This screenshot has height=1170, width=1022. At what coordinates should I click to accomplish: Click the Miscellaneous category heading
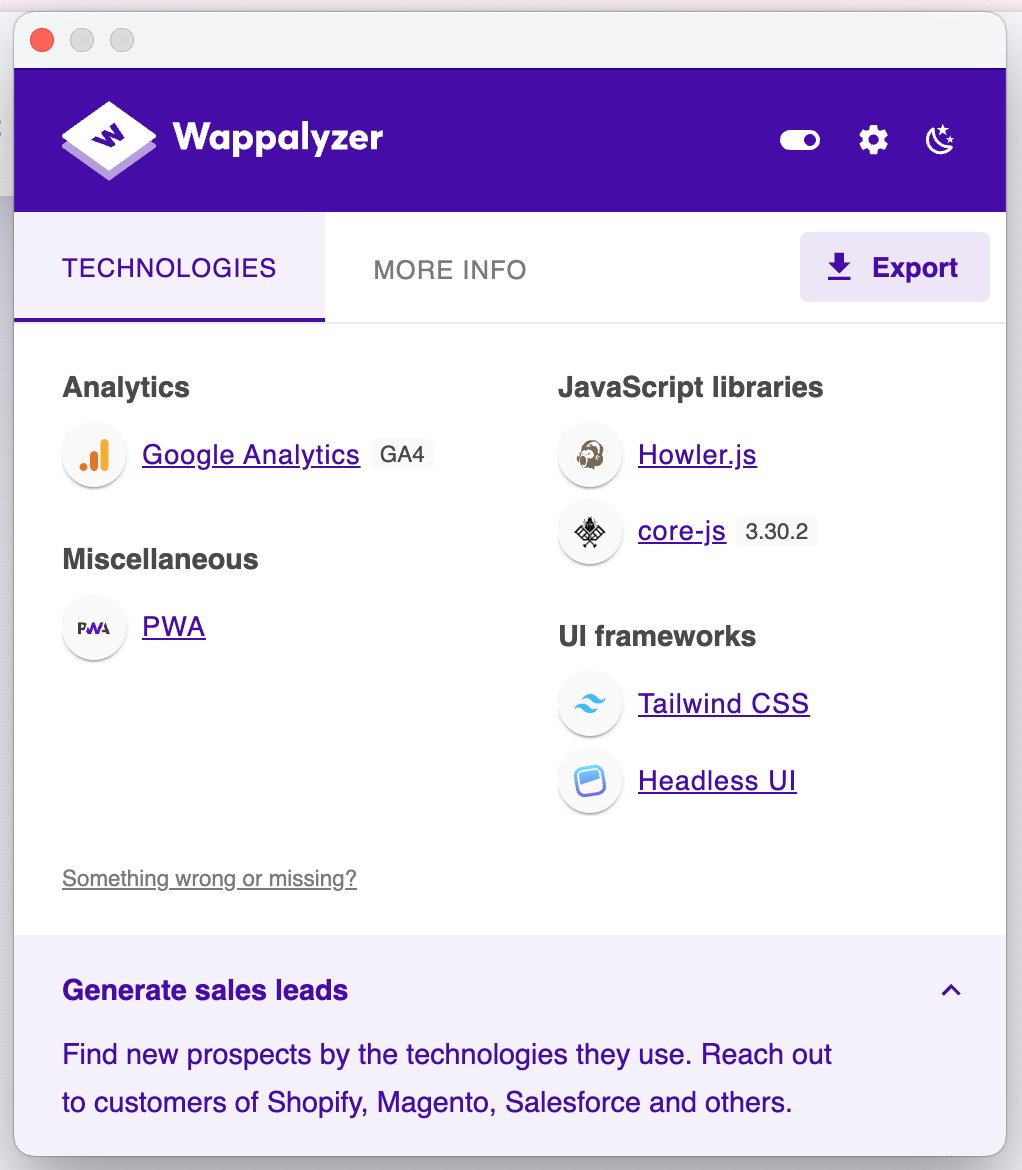point(160,559)
